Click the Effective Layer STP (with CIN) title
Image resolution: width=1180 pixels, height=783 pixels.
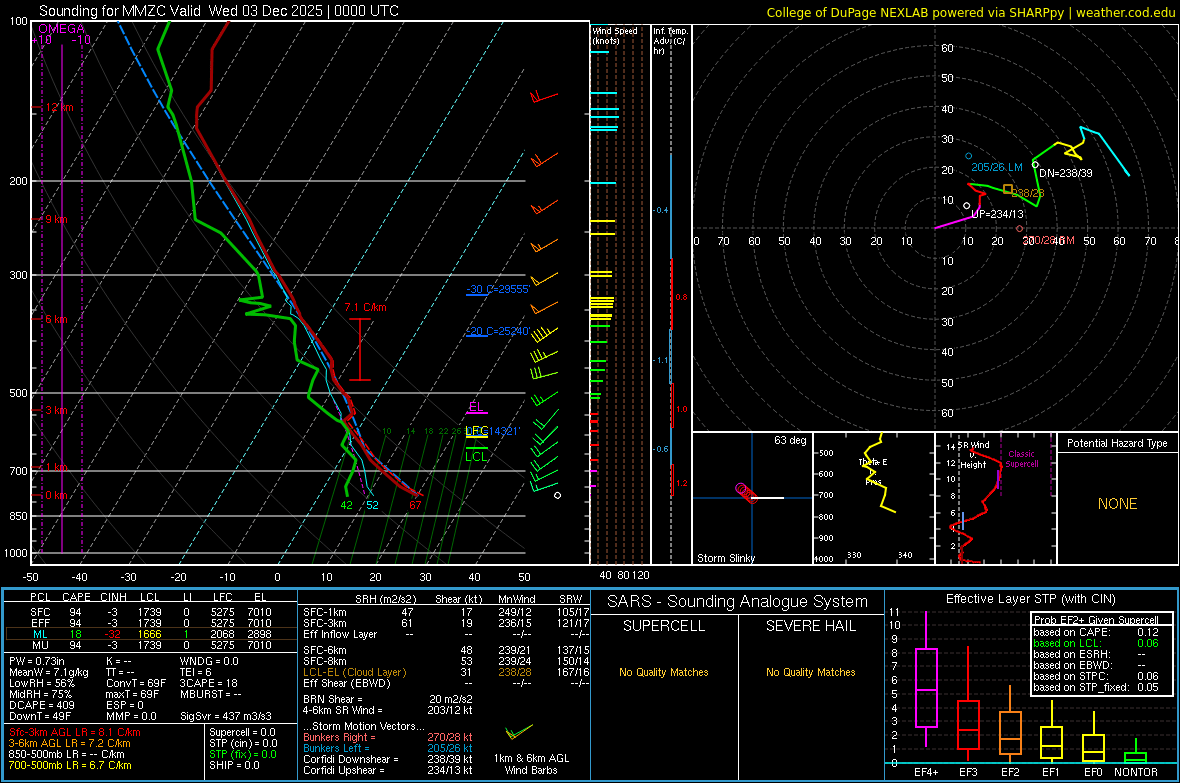(1030, 599)
